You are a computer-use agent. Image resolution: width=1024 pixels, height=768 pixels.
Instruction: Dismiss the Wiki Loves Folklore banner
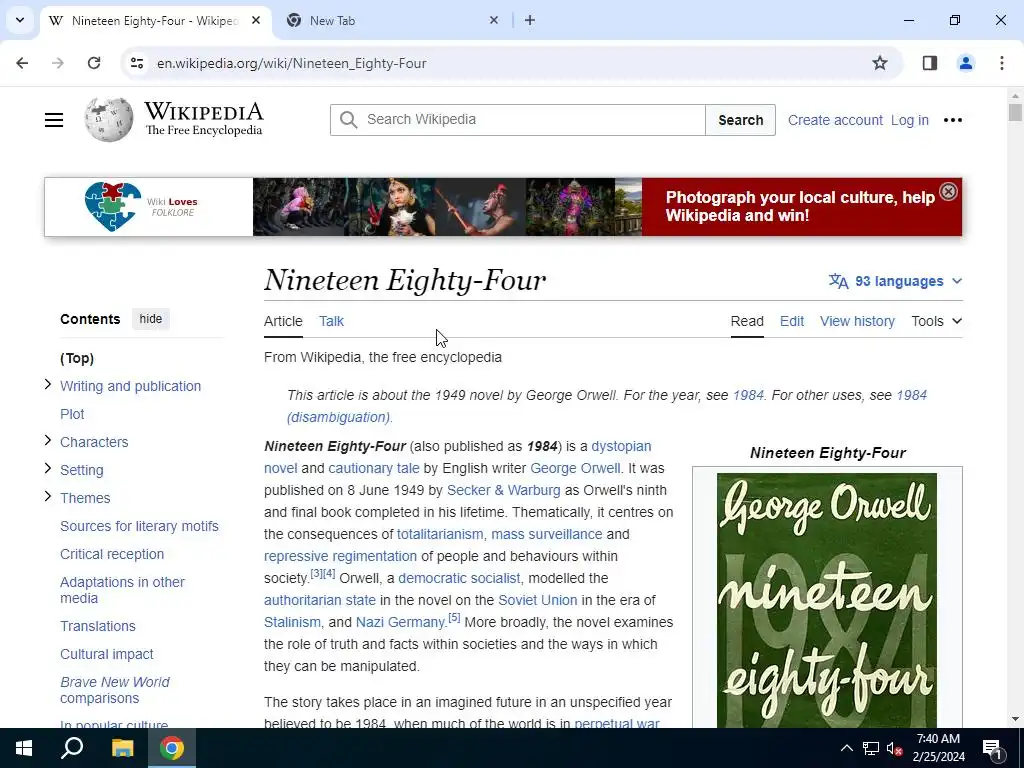click(x=948, y=191)
